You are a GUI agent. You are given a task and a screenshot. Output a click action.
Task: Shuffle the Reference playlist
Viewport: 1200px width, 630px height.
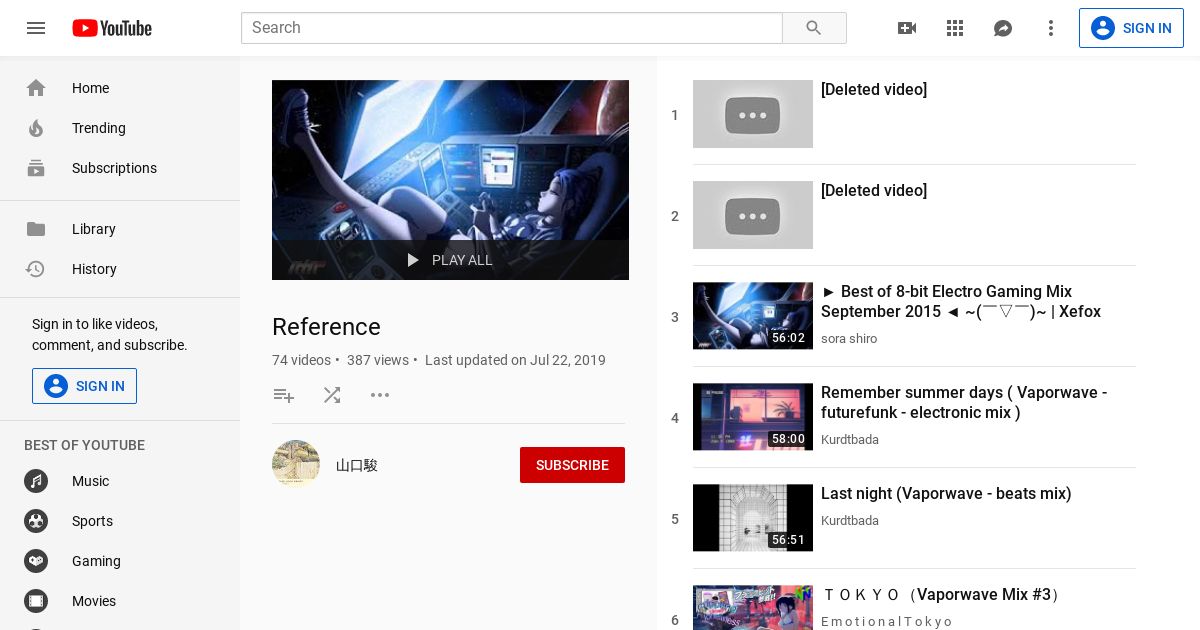pyautogui.click(x=332, y=395)
